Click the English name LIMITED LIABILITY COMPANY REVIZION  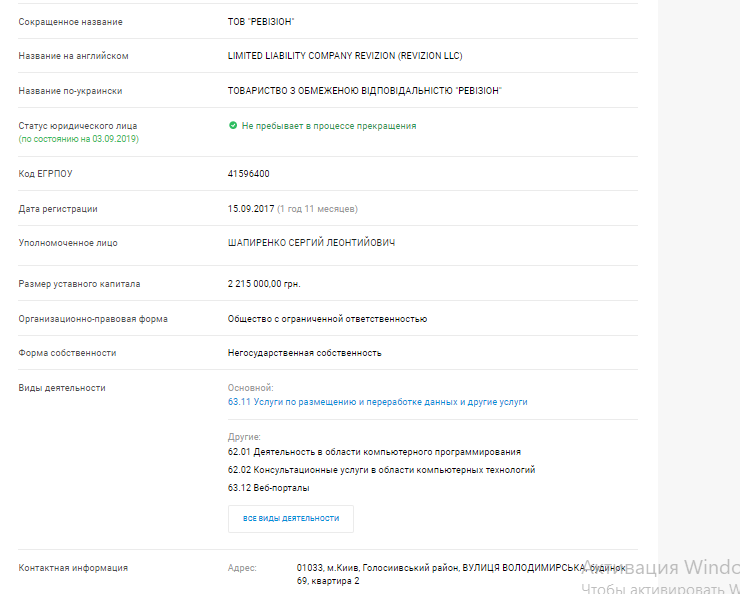pos(345,56)
